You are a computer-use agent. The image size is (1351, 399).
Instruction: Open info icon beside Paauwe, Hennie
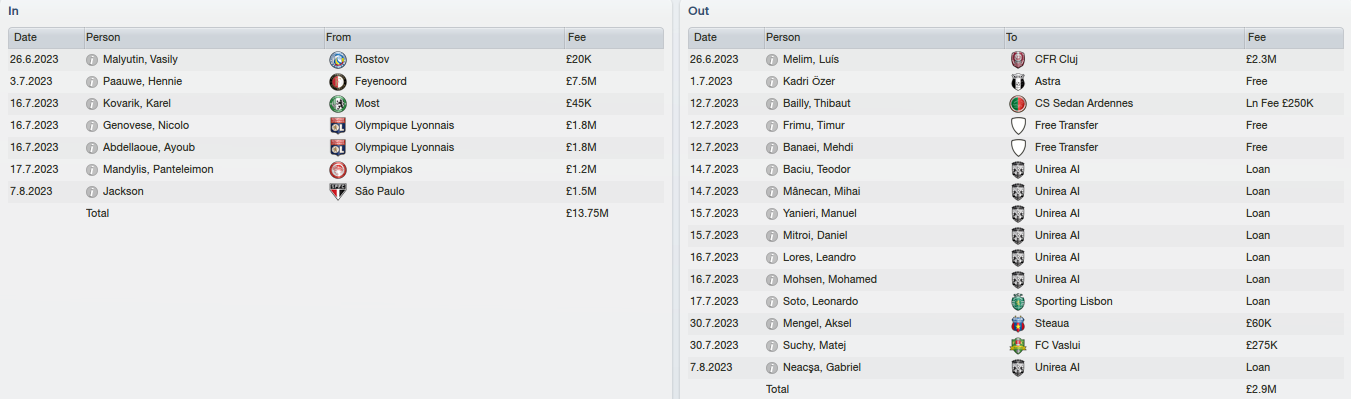click(x=92, y=81)
